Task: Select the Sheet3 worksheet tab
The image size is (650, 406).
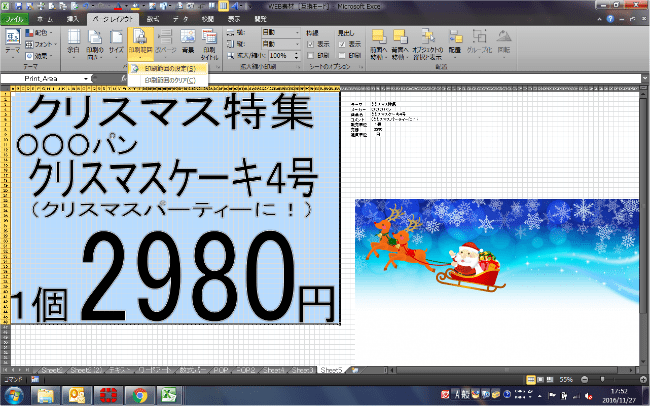Action: 302,370
